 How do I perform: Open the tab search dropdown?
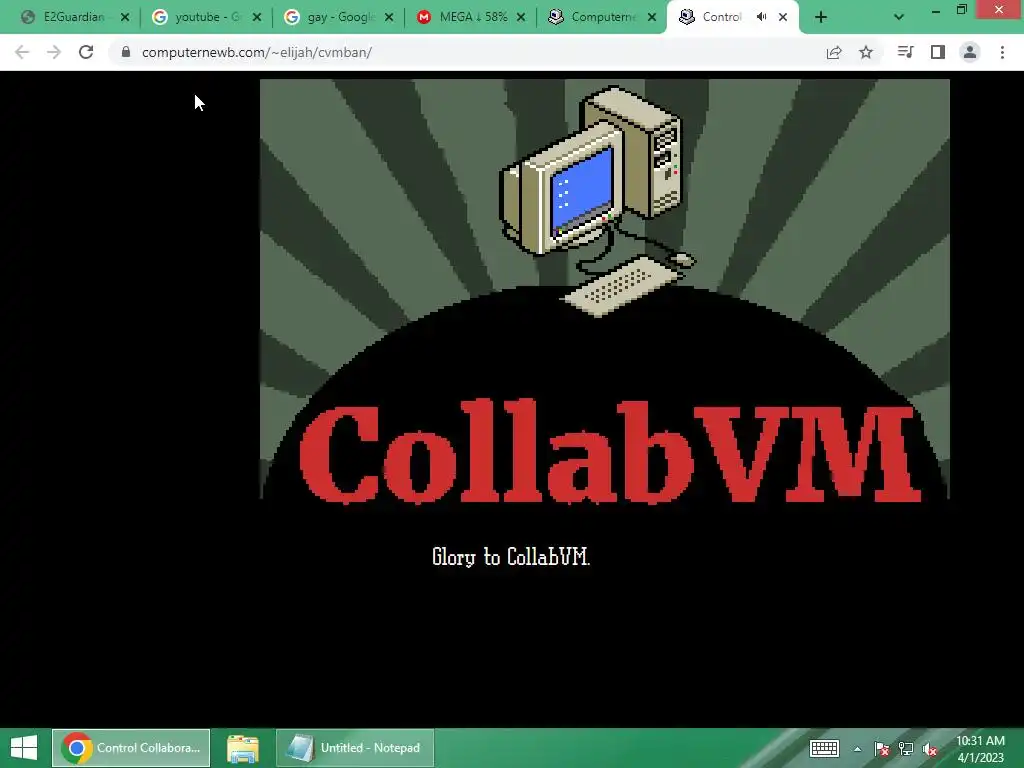coord(899,18)
